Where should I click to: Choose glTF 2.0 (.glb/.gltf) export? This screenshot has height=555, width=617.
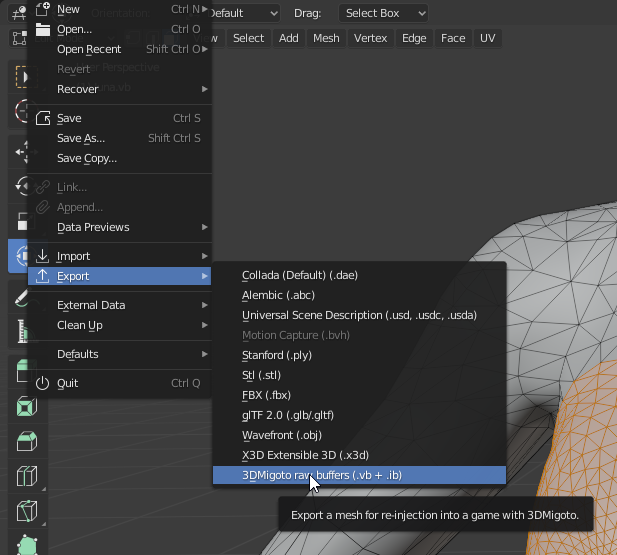pos(359,415)
